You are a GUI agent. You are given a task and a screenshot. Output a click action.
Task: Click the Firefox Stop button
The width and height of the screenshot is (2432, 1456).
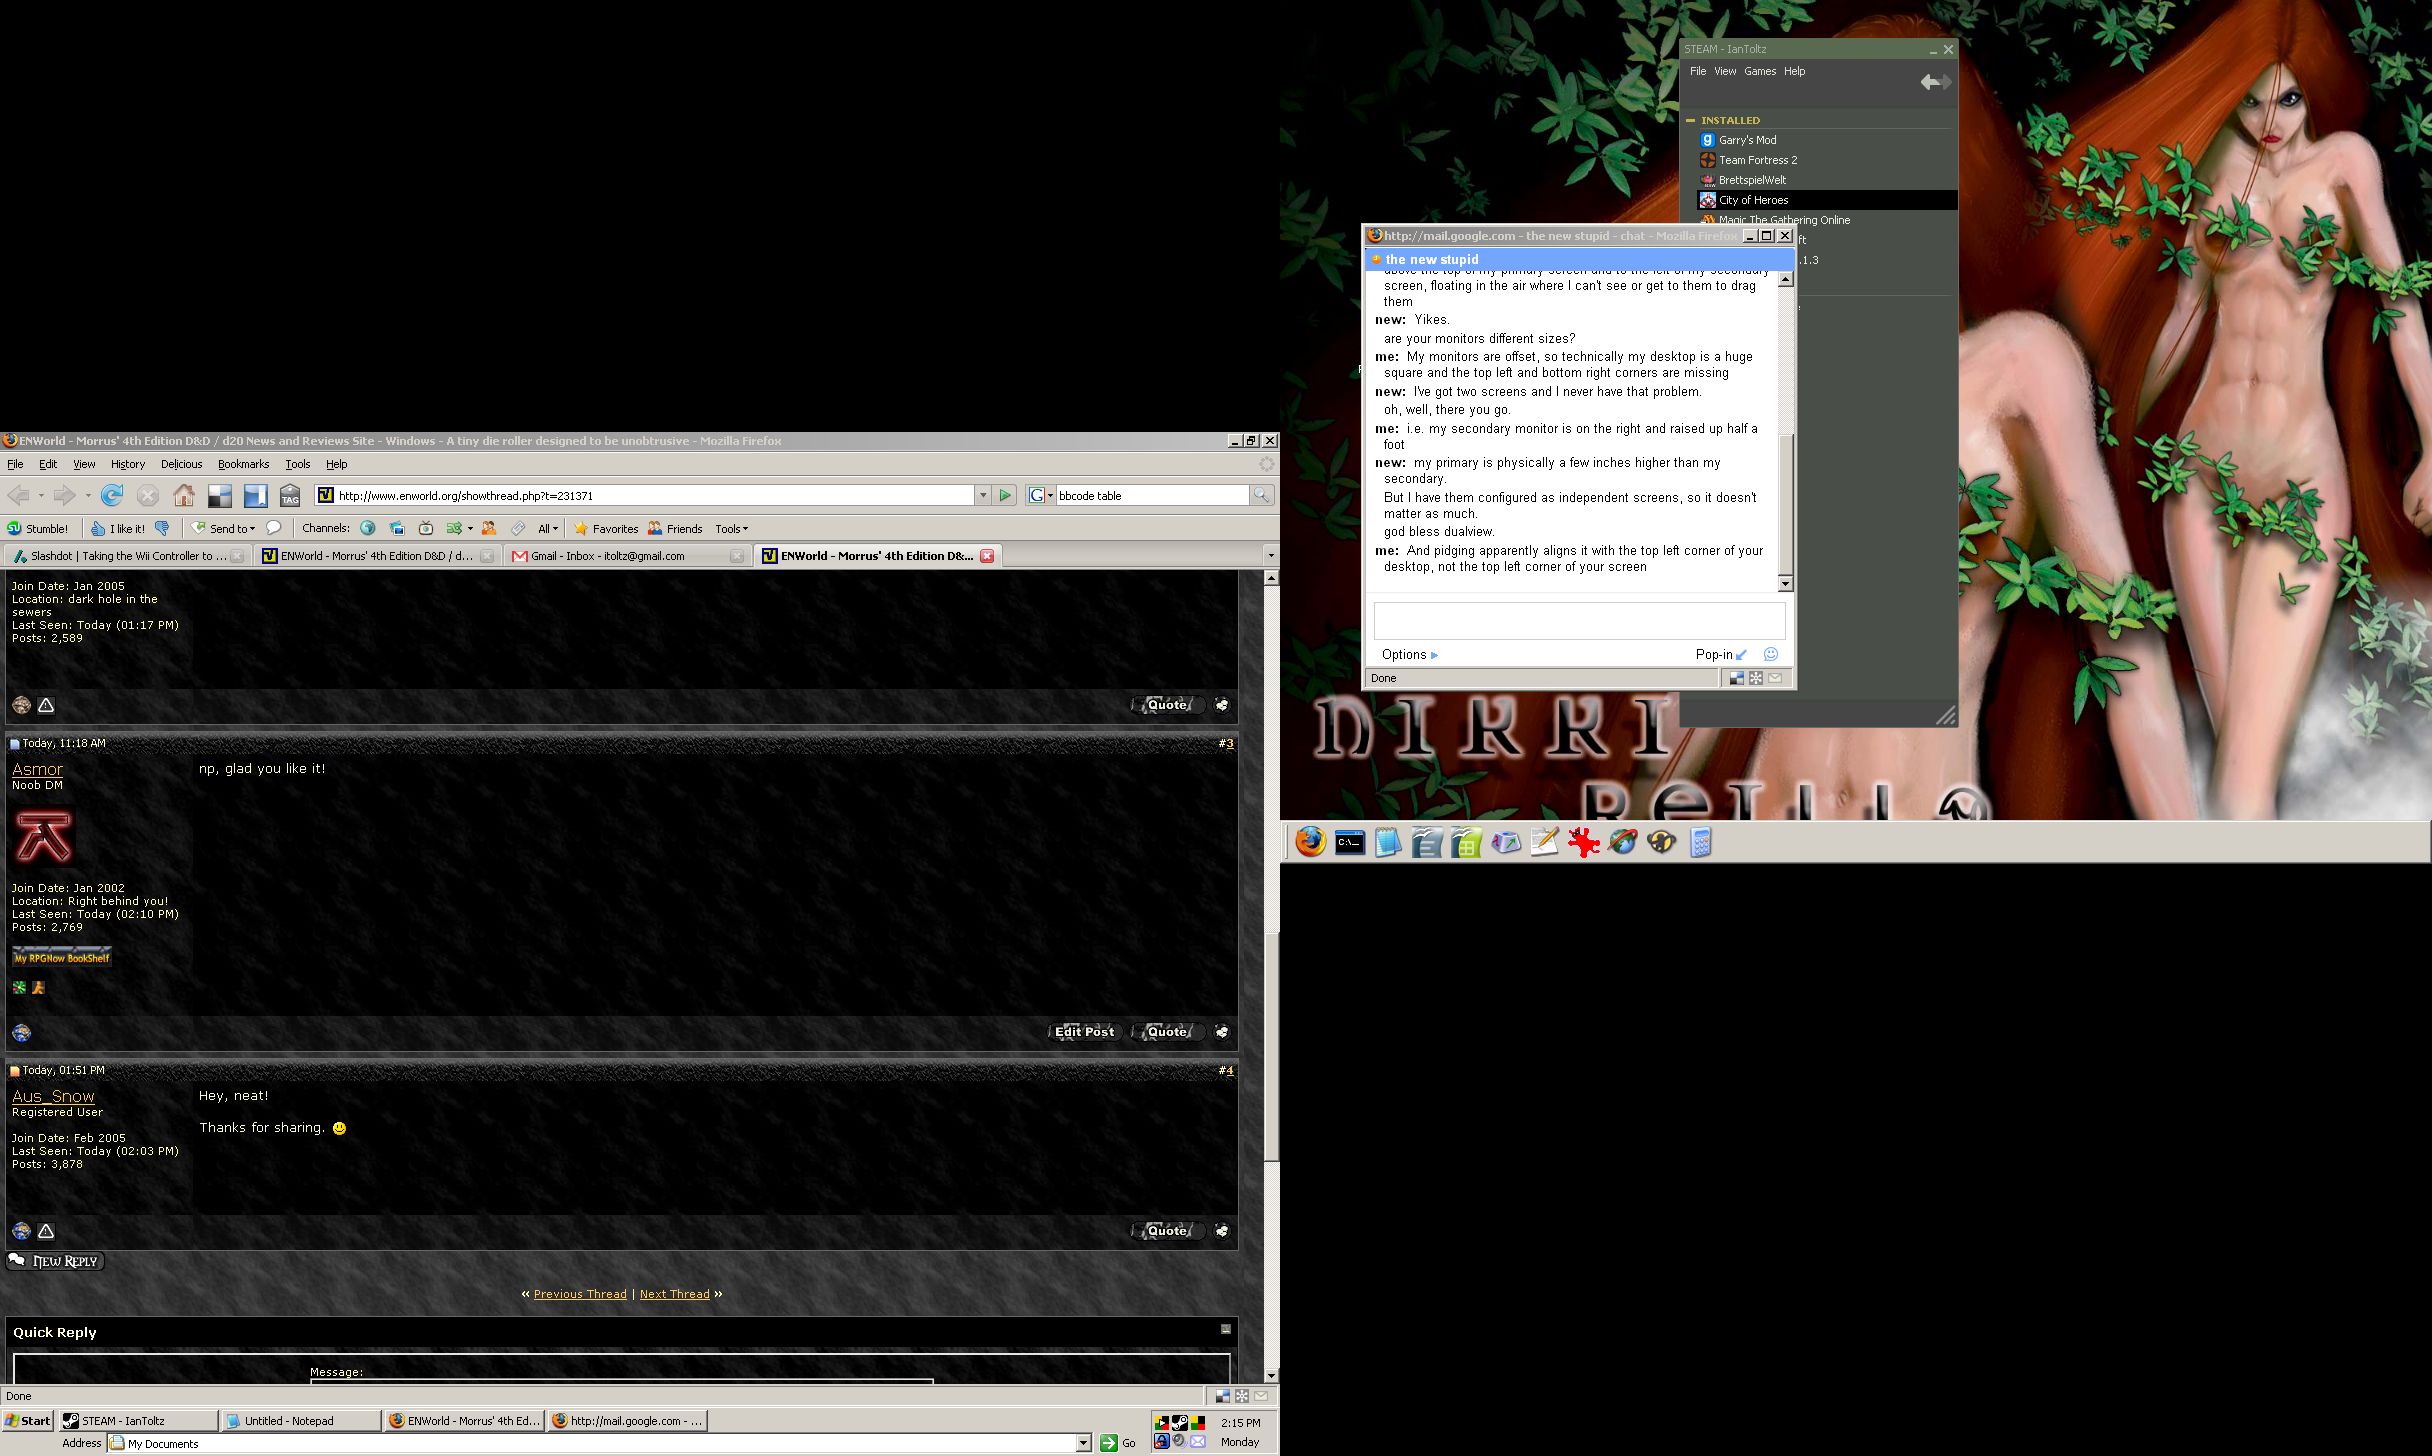[x=148, y=495]
